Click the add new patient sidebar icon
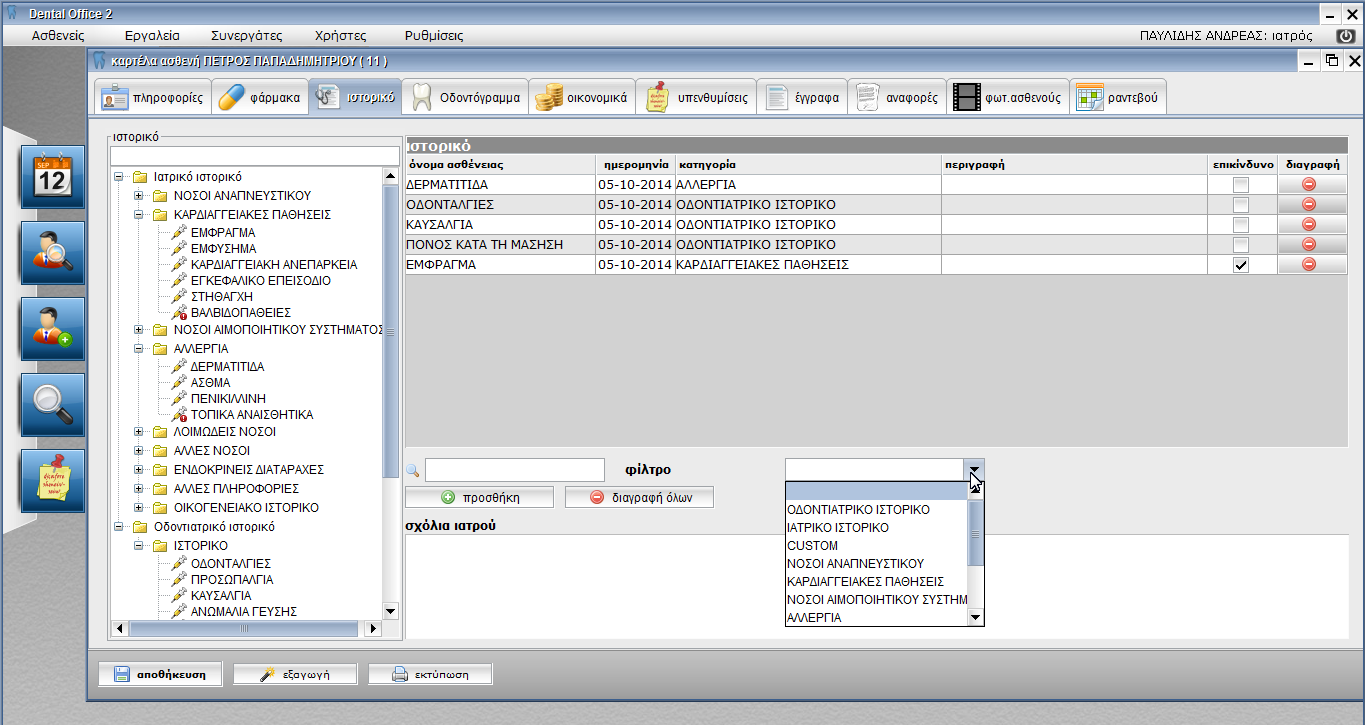This screenshot has height=725, width=1365. 52,329
